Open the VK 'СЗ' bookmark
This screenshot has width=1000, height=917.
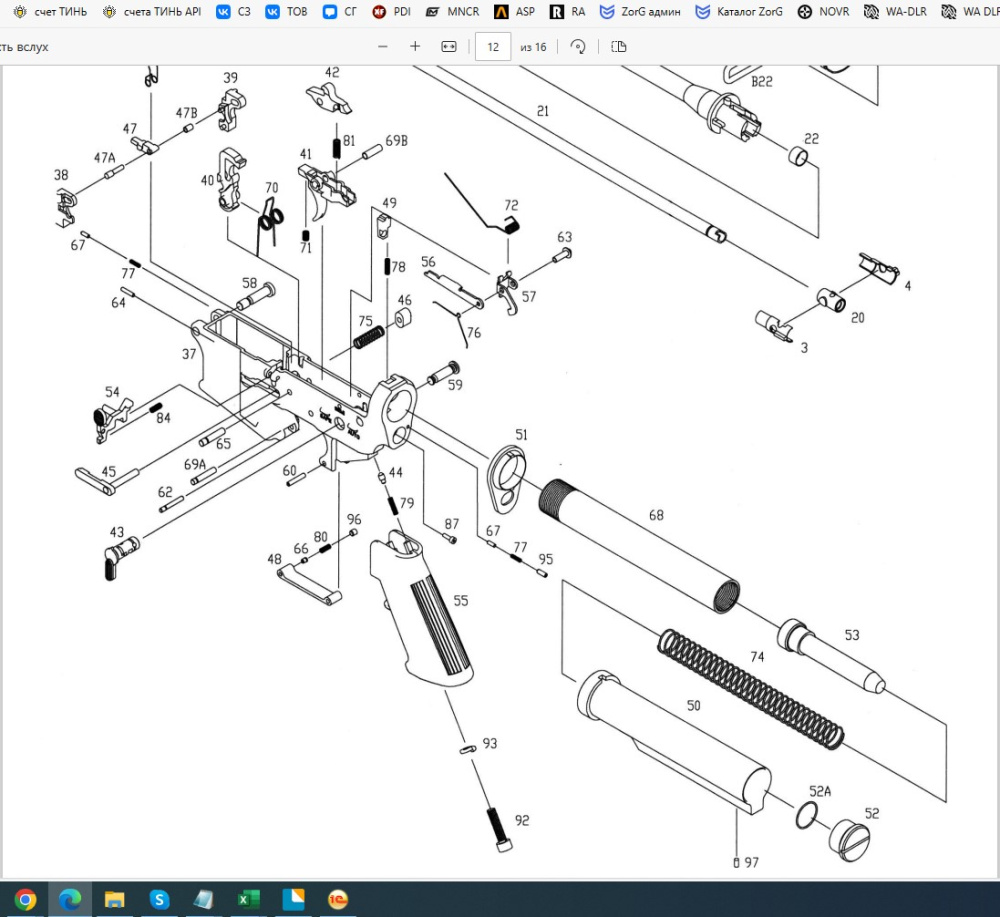(233, 11)
